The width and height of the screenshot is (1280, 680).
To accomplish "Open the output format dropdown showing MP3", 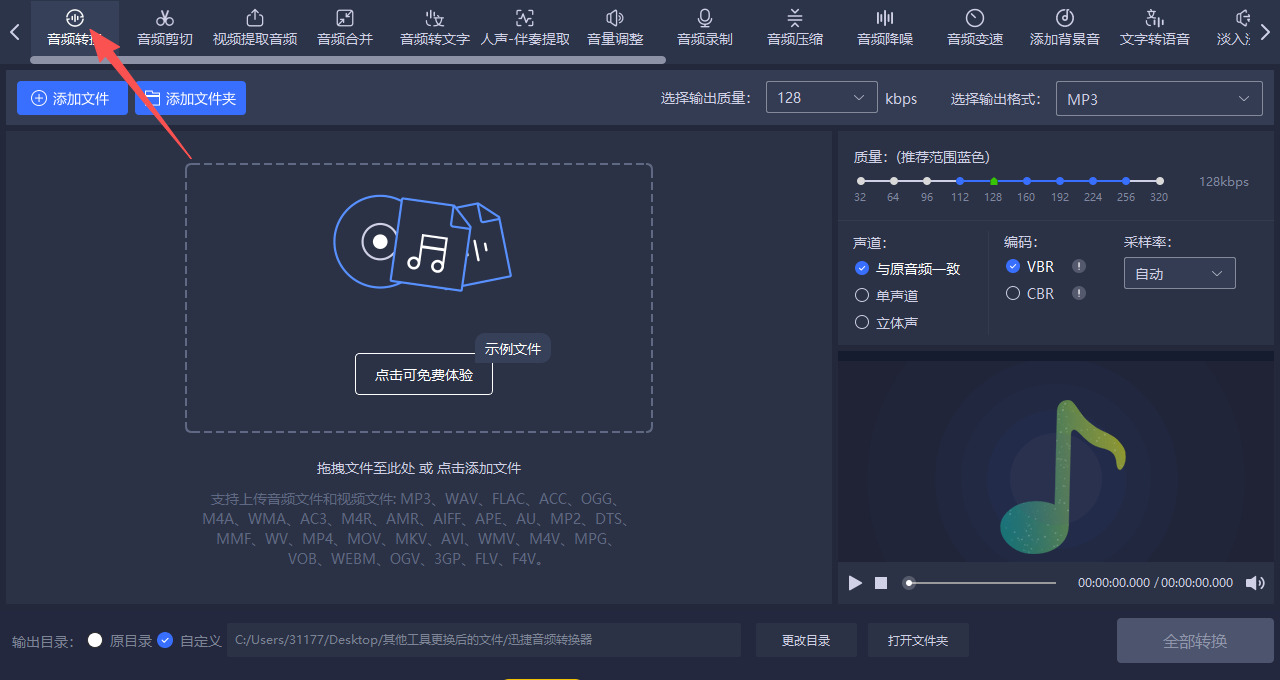I will click(1158, 98).
